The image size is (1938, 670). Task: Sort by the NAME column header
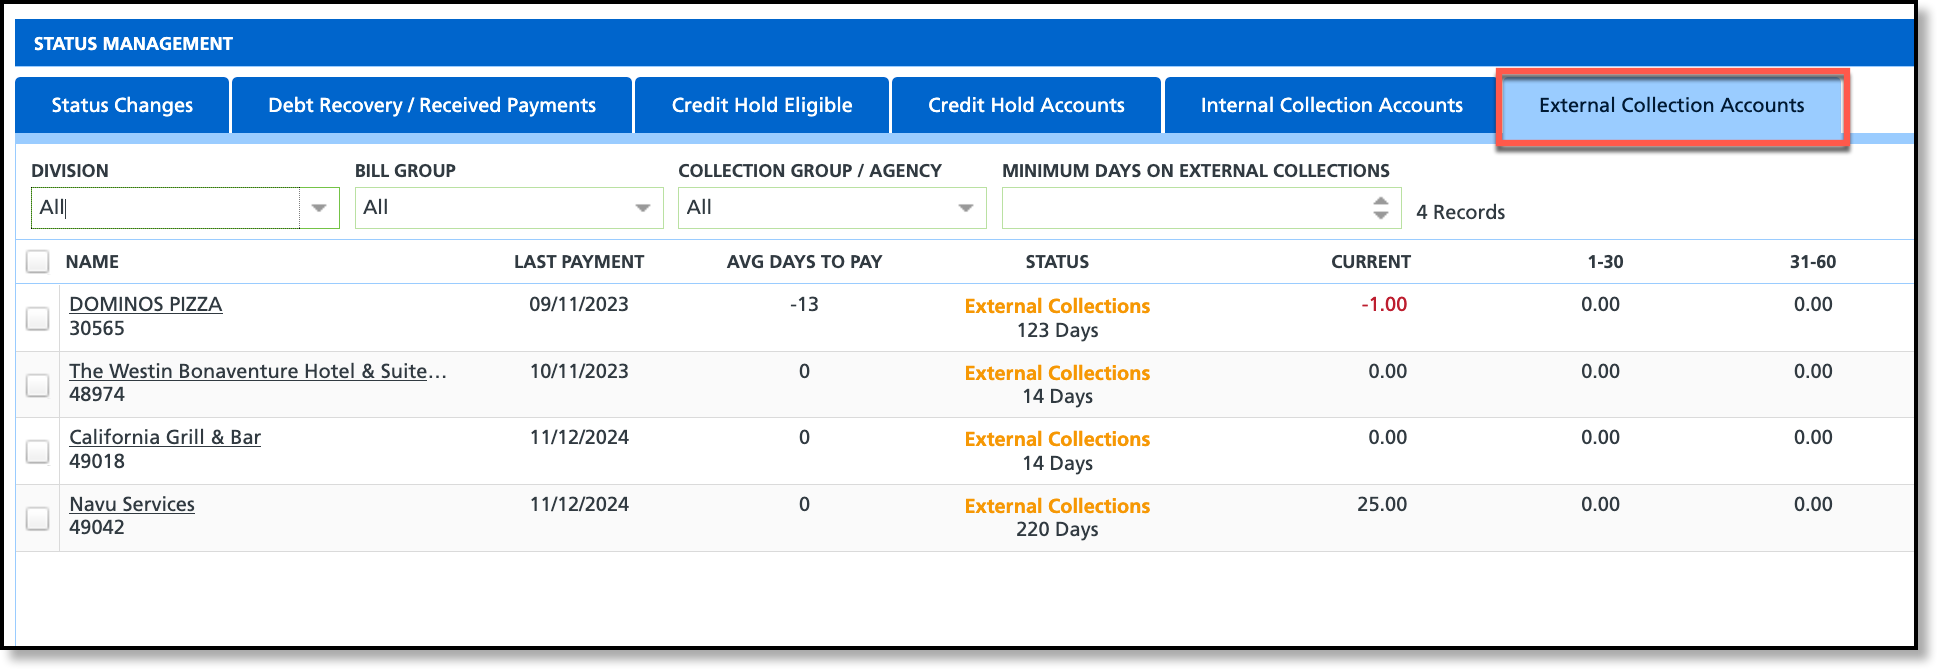pos(92,262)
